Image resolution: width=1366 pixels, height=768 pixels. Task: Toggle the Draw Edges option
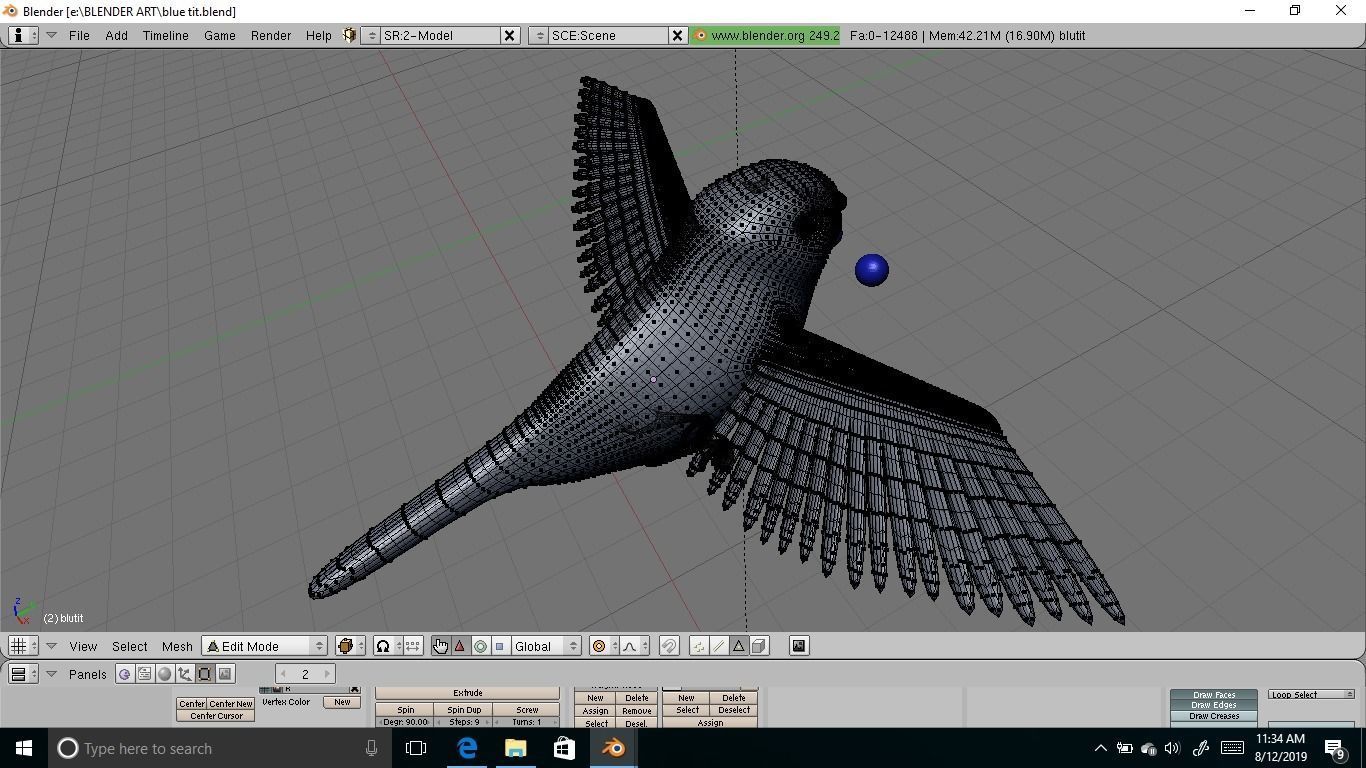point(1213,705)
